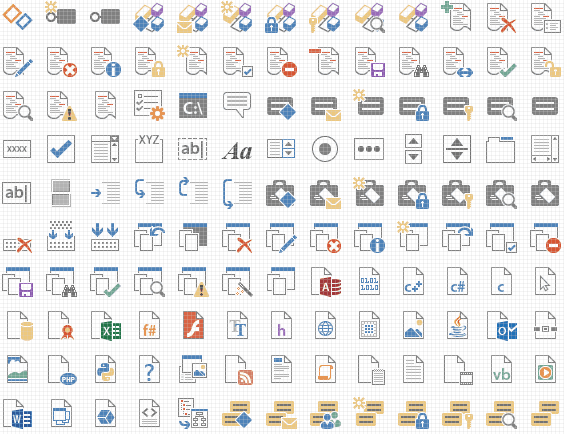Screen dimensions: 564x434
Task: Click the orange and blue diamonds icon
Action: pyautogui.click(x=17, y=17)
